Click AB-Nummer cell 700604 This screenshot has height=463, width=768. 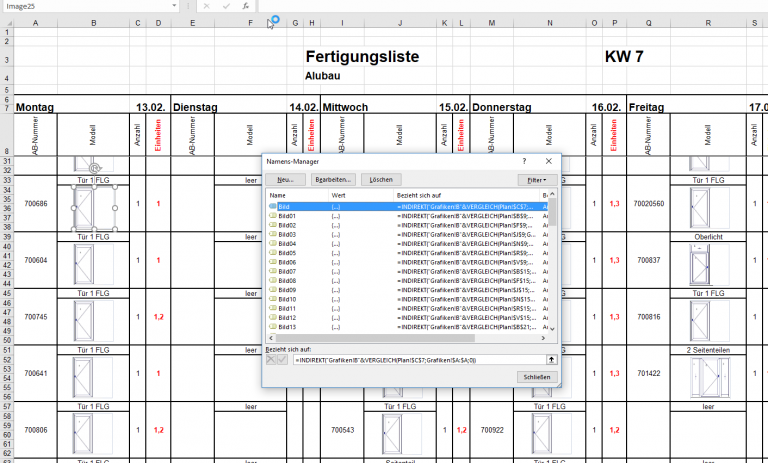click(36, 260)
